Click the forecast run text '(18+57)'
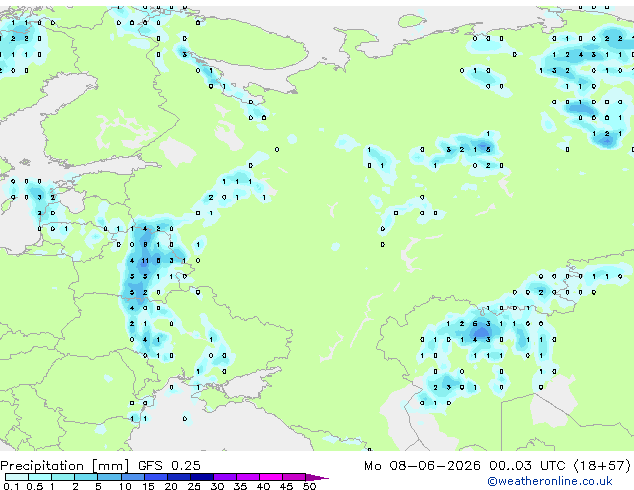Screen dimensions: 634x490 (x=602, y=466)
